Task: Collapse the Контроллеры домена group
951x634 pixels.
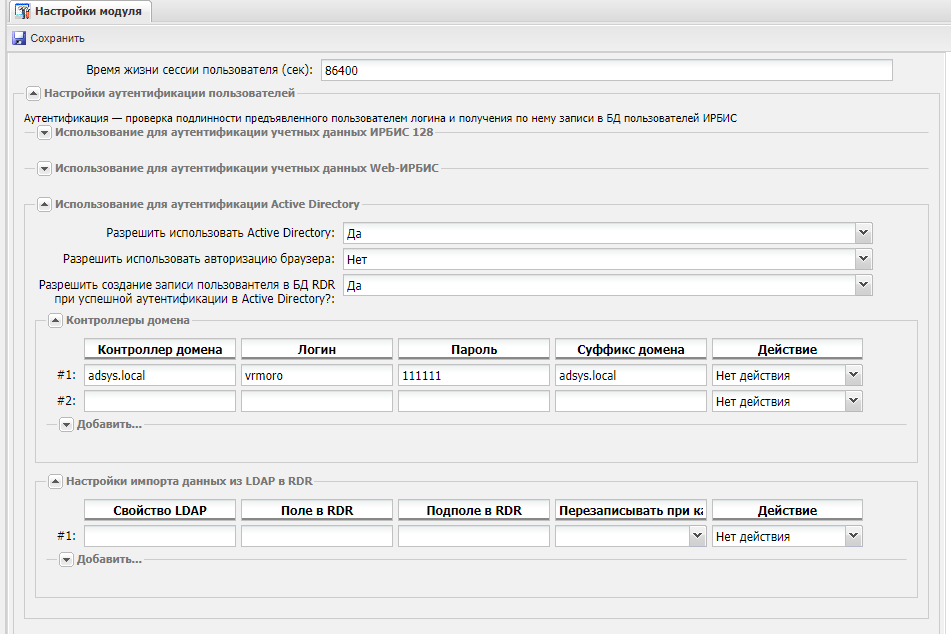Action: (x=56, y=321)
